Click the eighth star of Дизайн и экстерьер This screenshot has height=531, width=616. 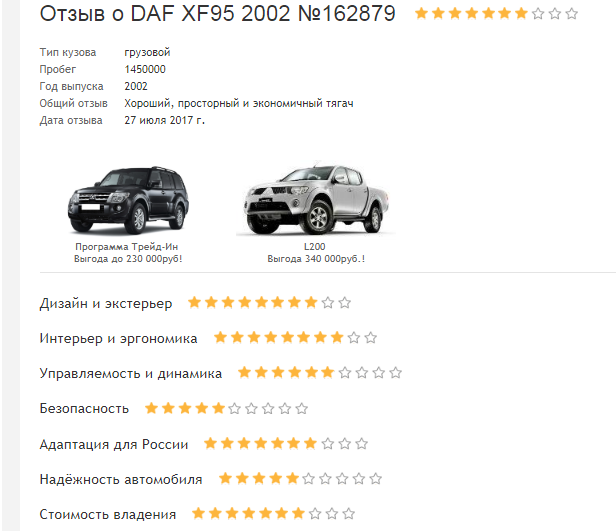coord(311,302)
